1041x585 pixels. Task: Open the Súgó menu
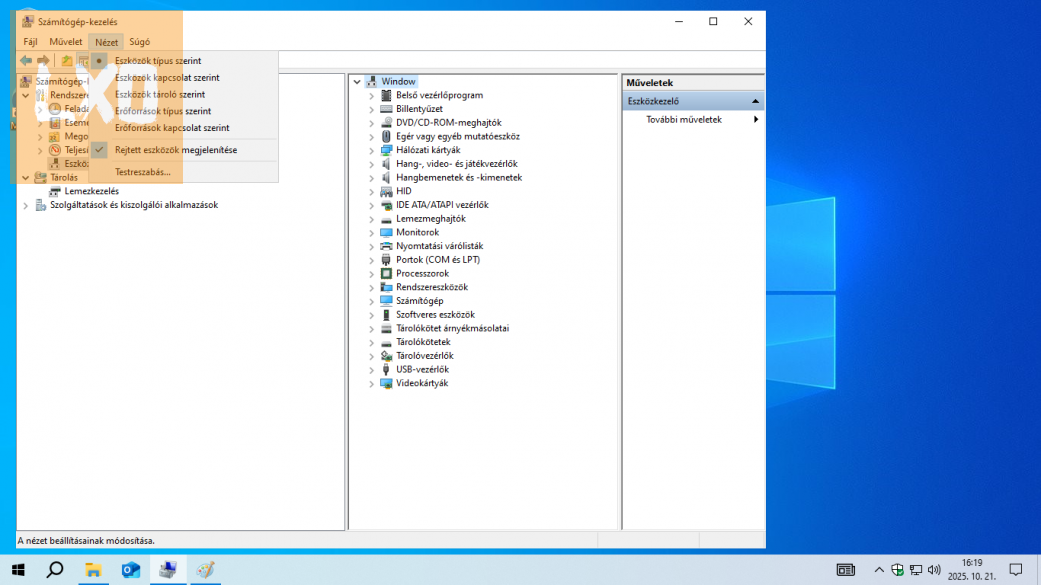[139, 42]
